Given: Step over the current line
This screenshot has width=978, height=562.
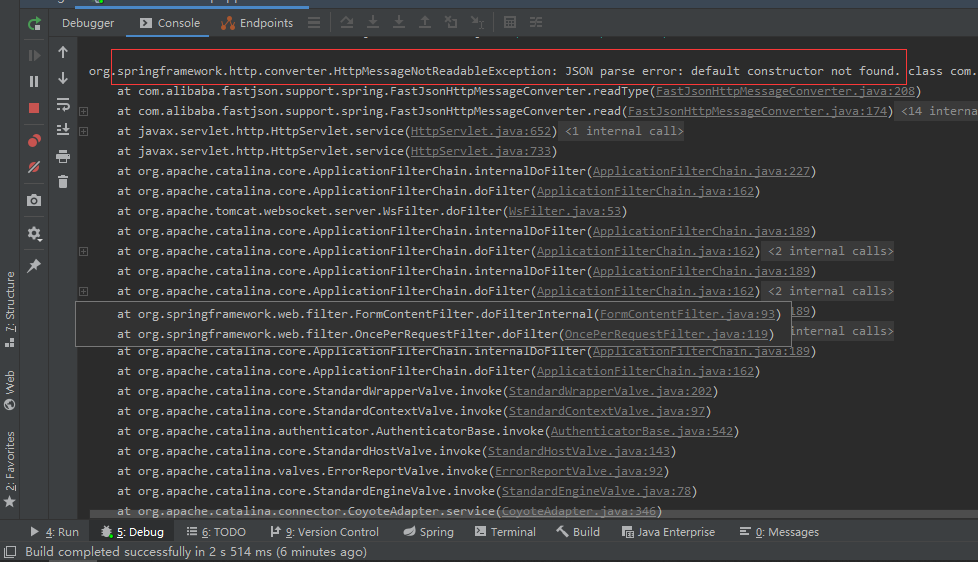Looking at the screenshot, I should point(347,23).
